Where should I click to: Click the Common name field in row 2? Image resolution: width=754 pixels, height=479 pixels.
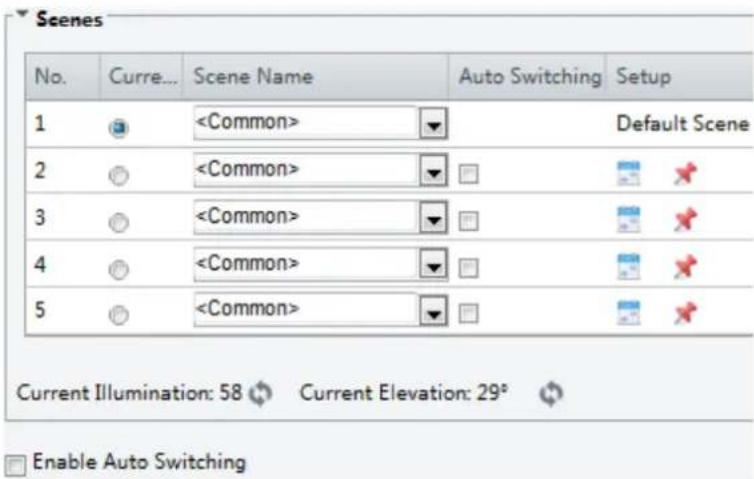click(x=306, y=170)
